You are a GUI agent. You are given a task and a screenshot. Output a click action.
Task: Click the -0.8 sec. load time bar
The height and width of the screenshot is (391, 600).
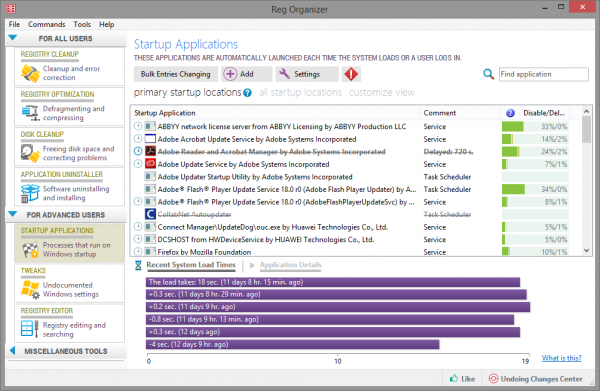(330, 319)
